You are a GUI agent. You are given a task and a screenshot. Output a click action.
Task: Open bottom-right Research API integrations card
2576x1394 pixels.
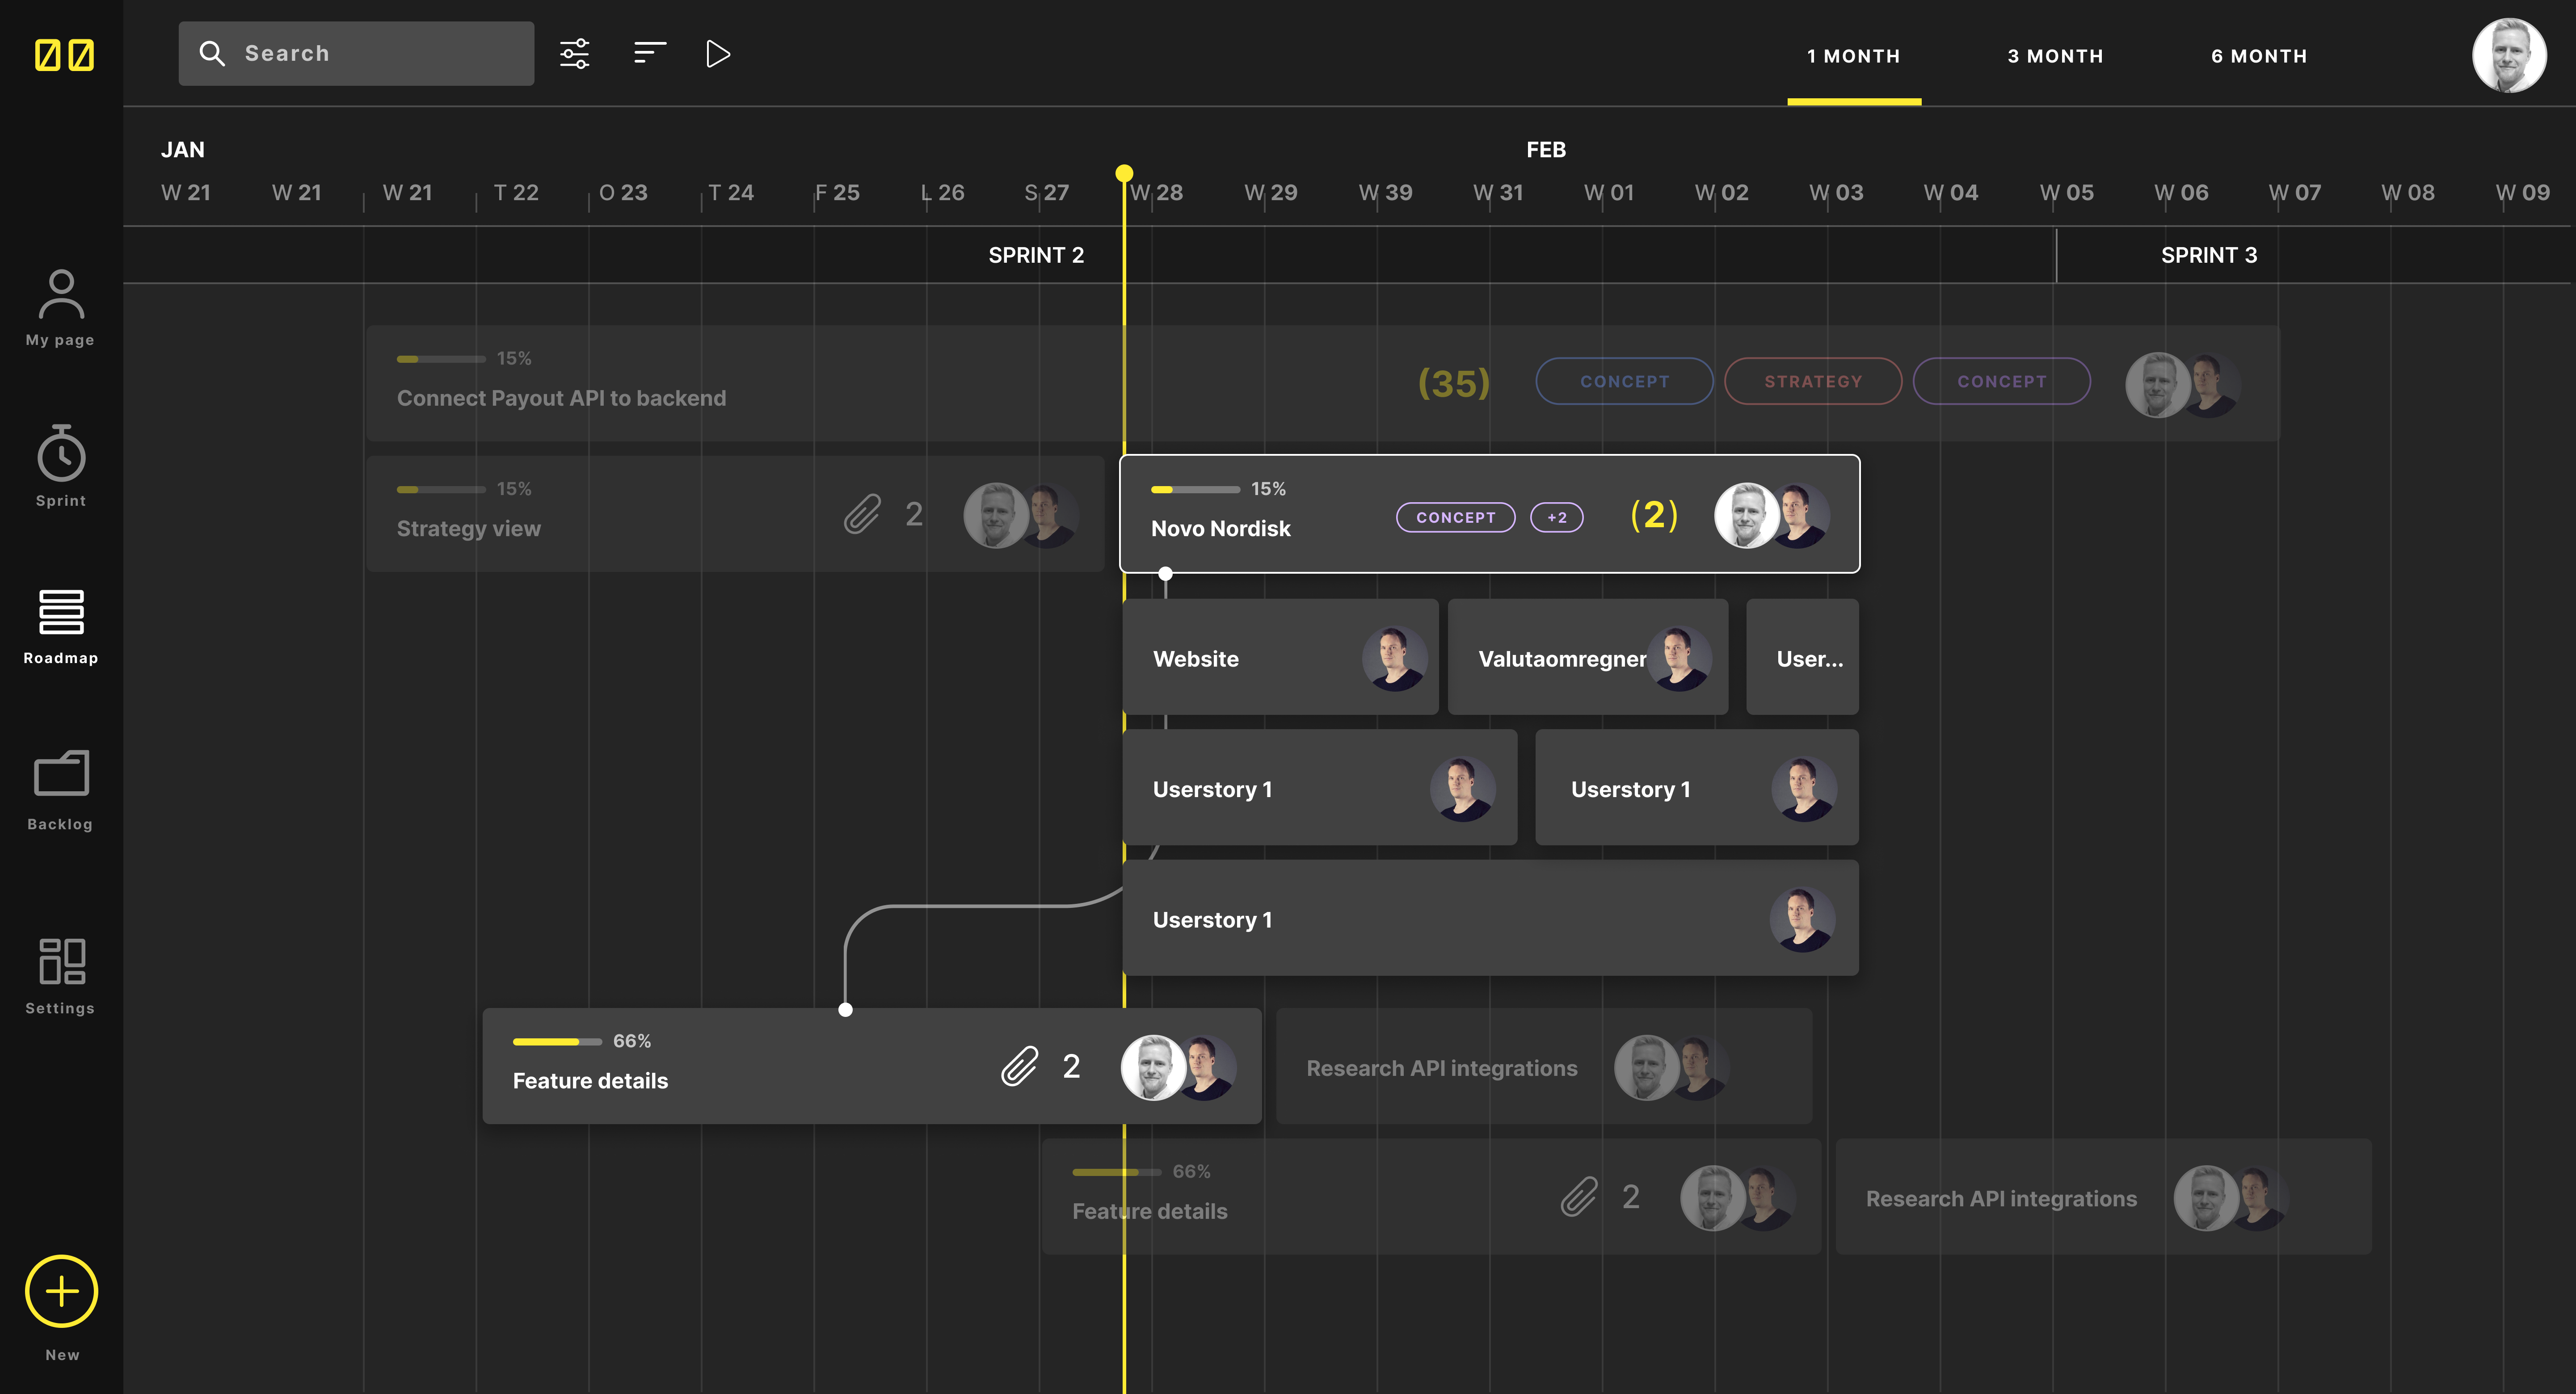2103,1195
